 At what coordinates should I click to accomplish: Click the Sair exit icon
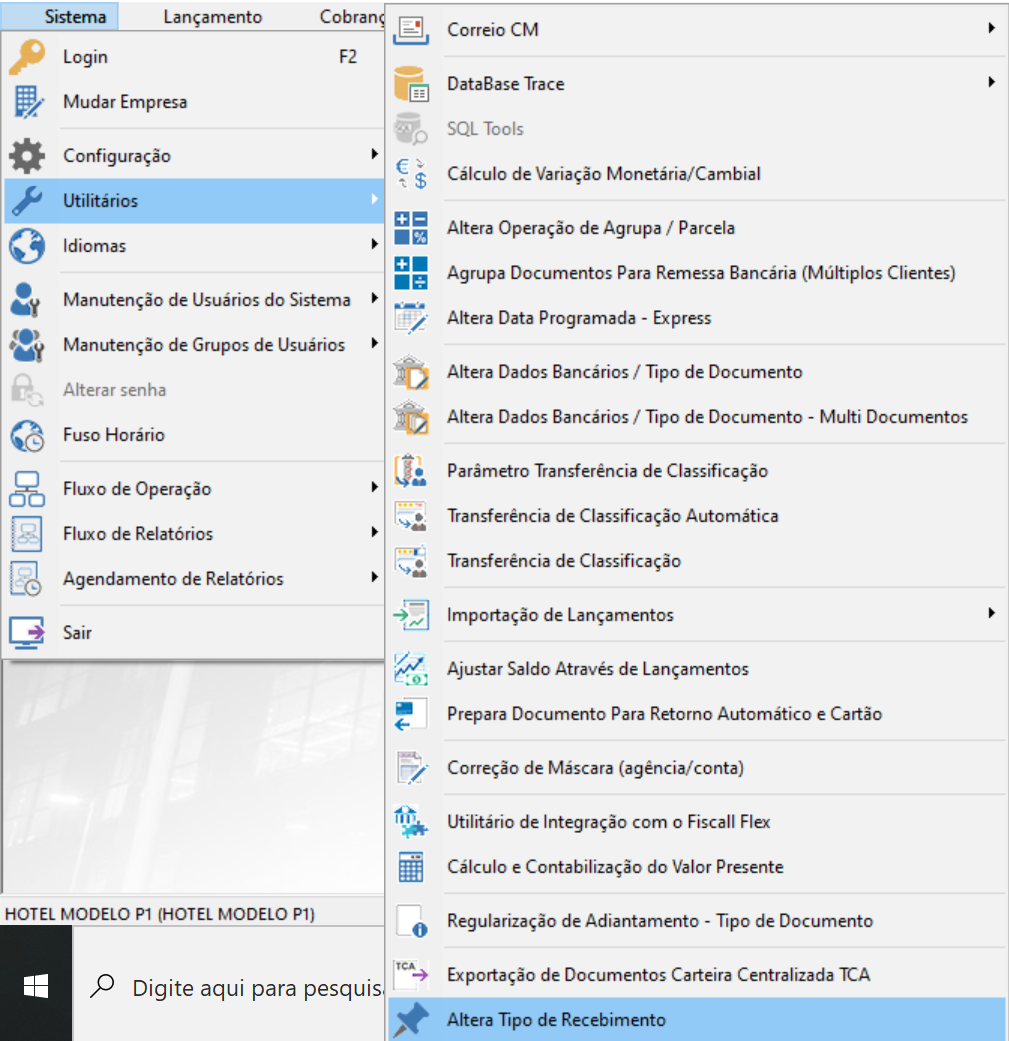[x=27, y=633]
